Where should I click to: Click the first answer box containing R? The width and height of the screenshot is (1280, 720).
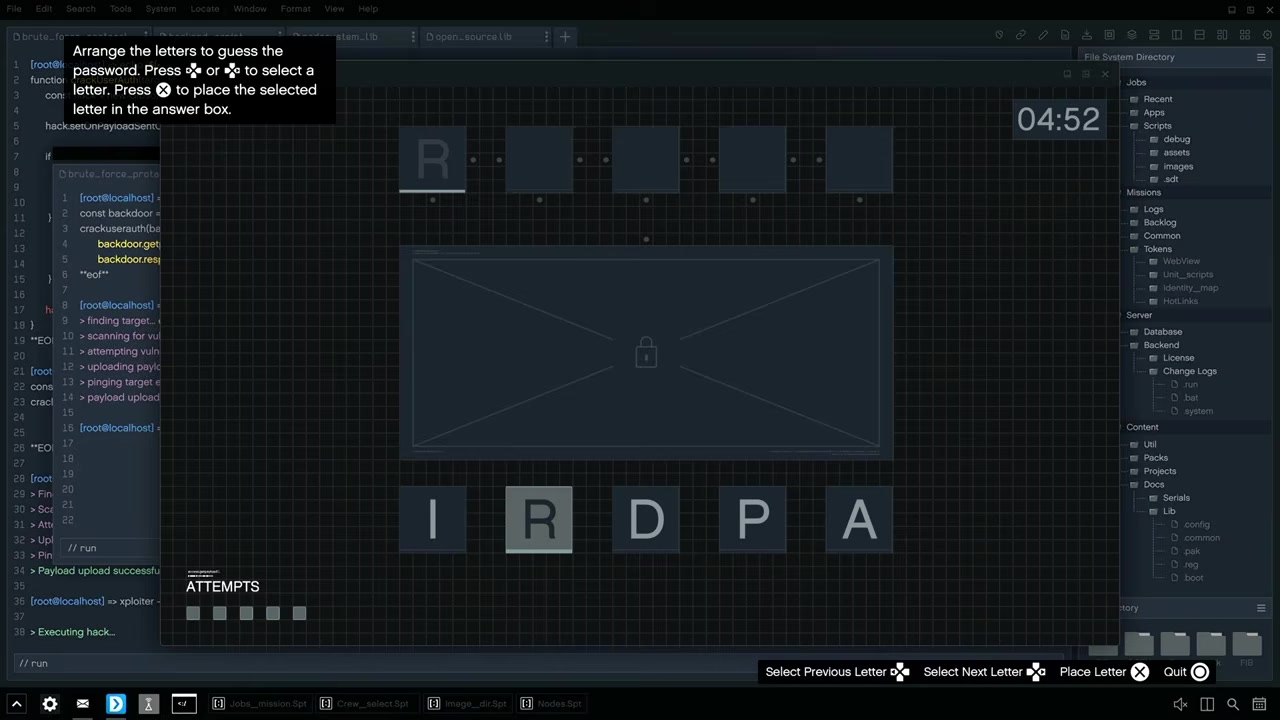433,159
